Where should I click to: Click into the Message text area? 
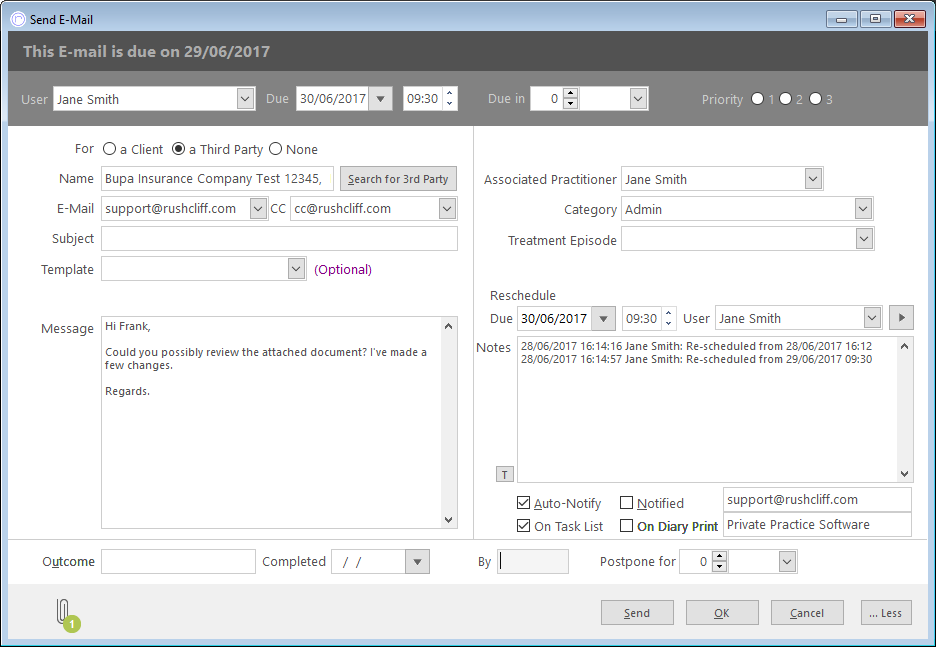pos(272,422)
